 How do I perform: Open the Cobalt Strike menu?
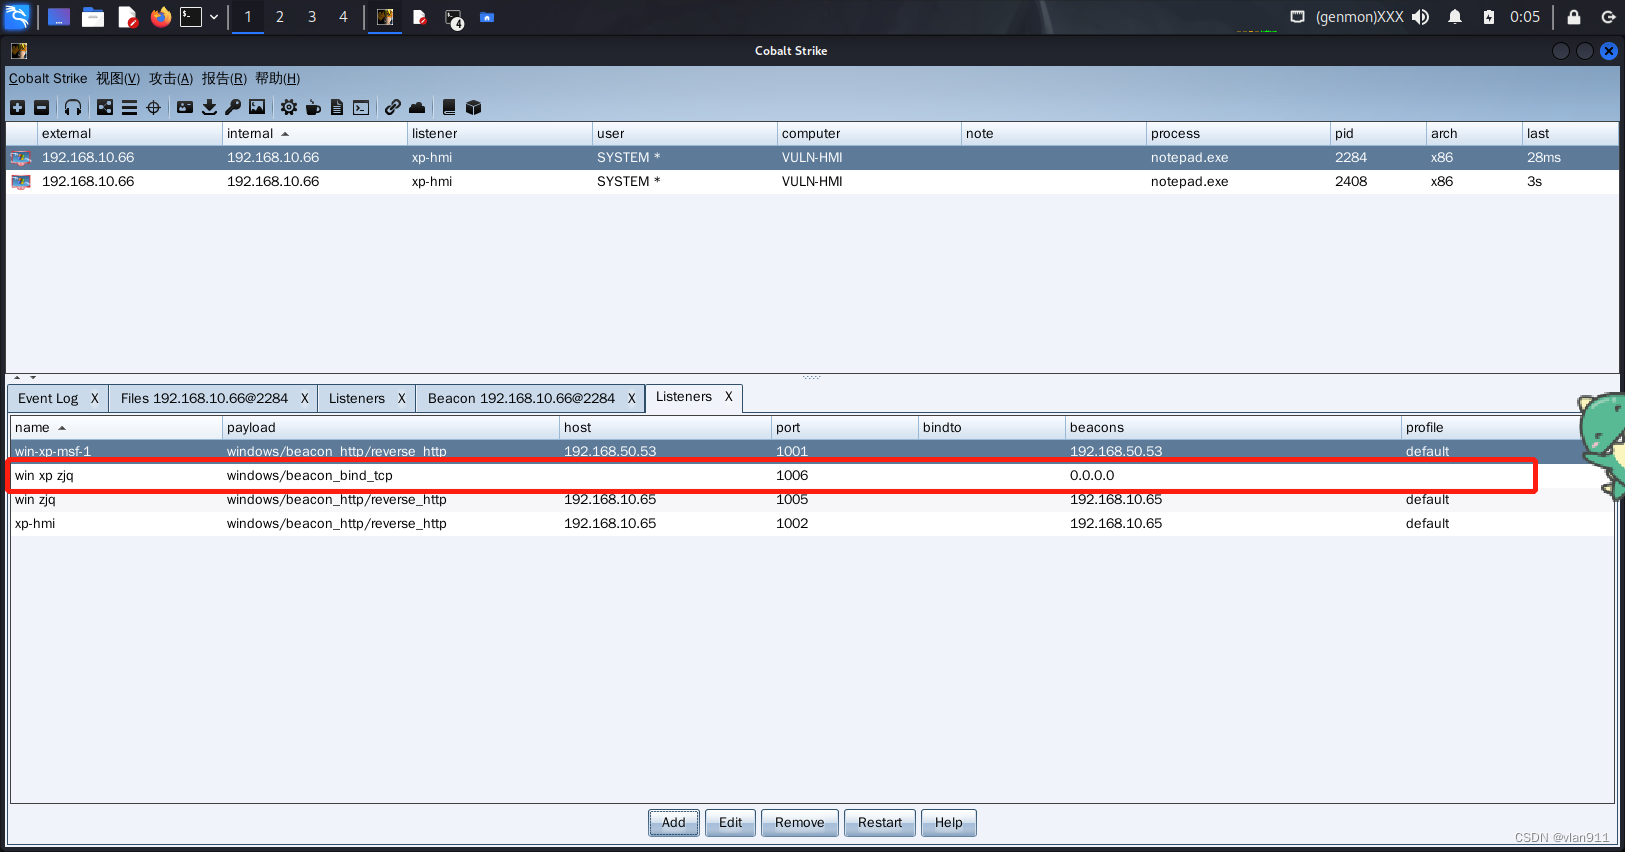[48, 79]
